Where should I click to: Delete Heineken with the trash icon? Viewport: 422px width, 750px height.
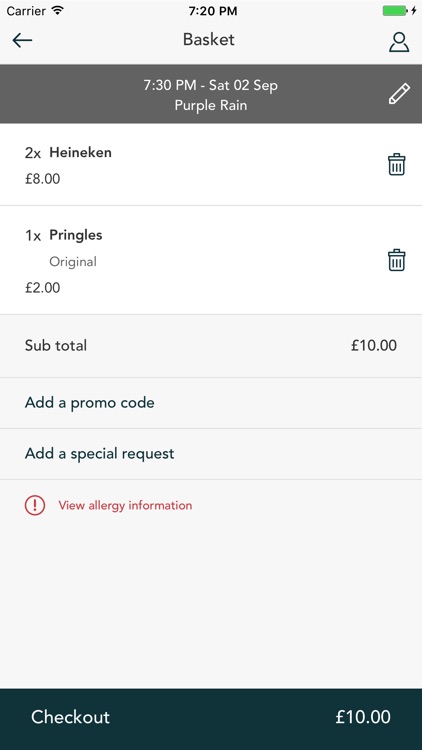pos(396,165)
